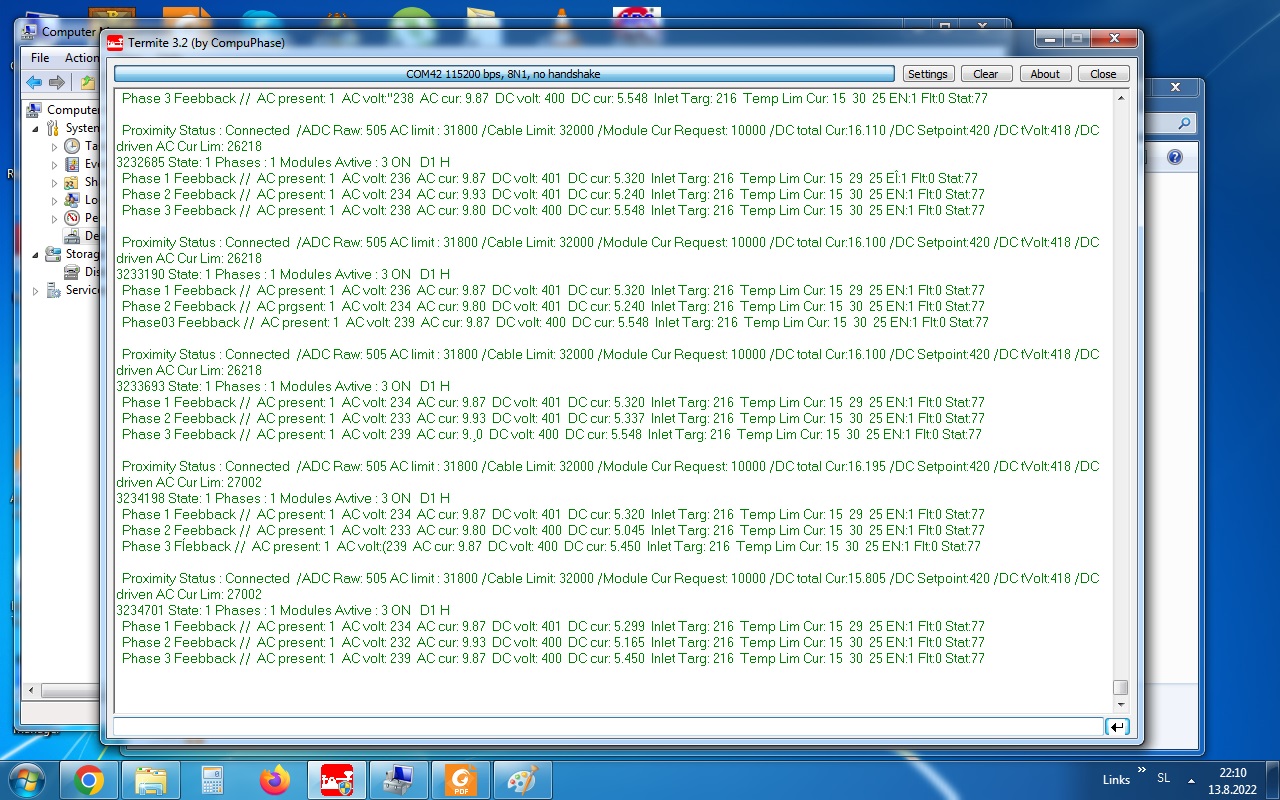This screenshot has width=1280, height=800.
Task: Open the Action menu in Computer Management
Action: tap(82, 58)
